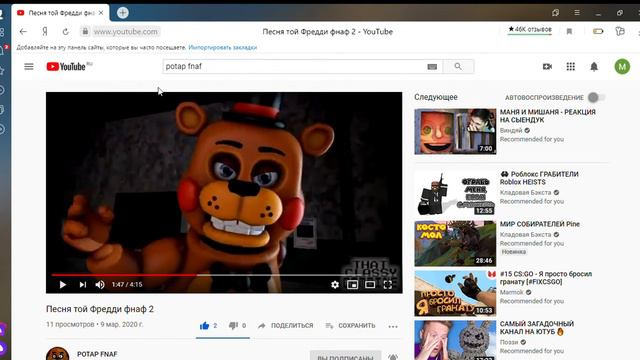This screenshot has width=640, height=360.
Task: Click the search magnifier button
Action: pyautogui.click(x=458, y=67)
